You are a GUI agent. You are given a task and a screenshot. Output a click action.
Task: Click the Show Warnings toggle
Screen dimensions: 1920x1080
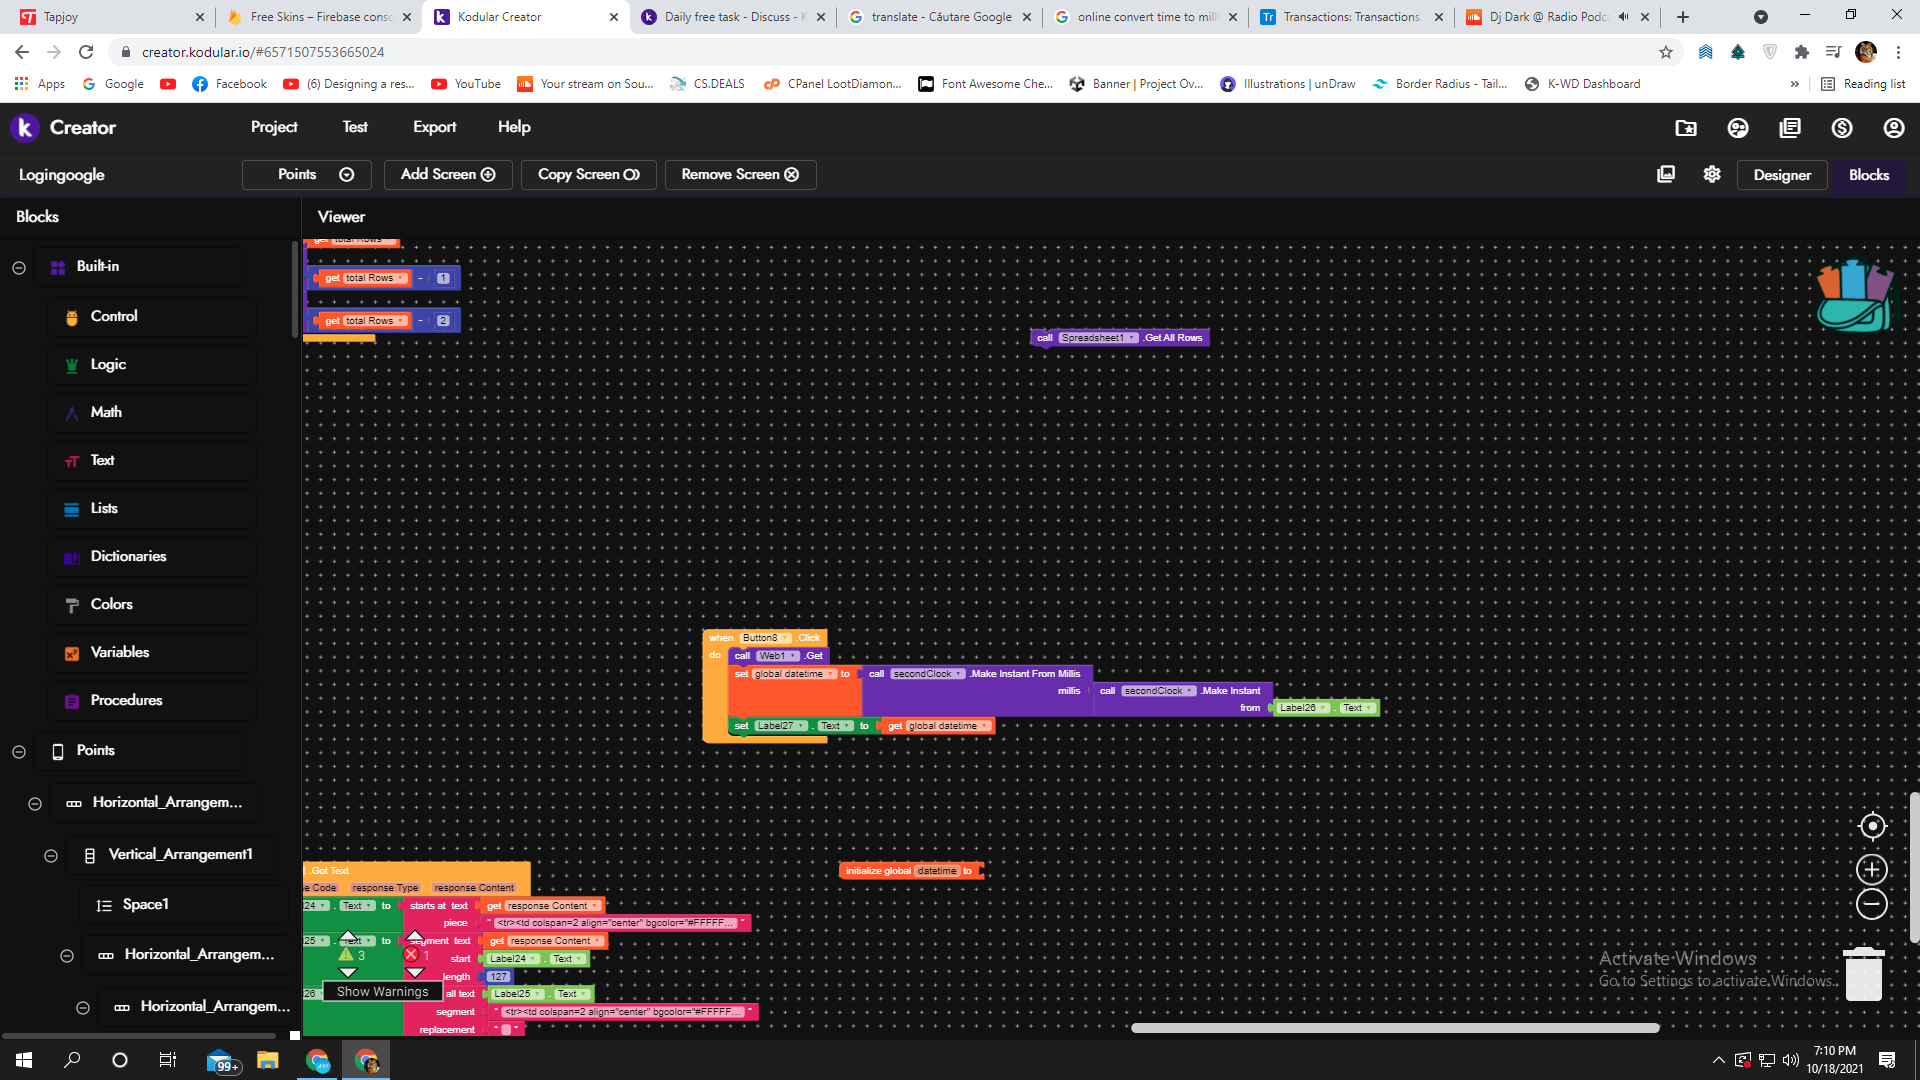pos(382,991)
